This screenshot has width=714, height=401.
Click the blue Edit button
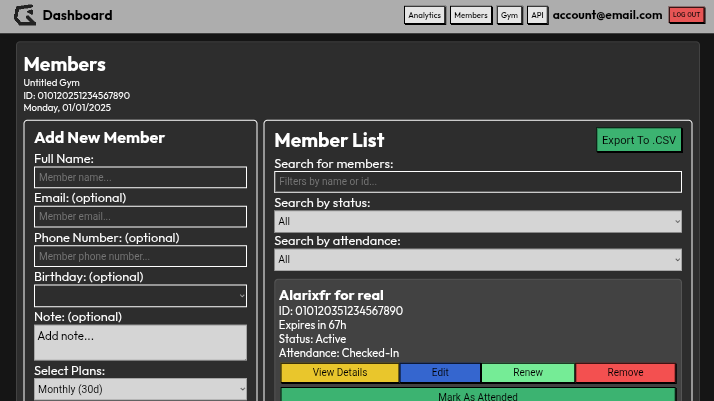coord(440,373)
